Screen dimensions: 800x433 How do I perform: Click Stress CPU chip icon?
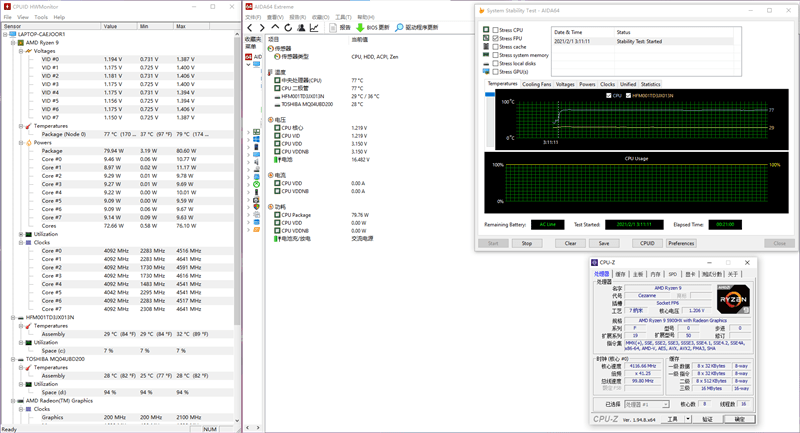pos(486,30)
